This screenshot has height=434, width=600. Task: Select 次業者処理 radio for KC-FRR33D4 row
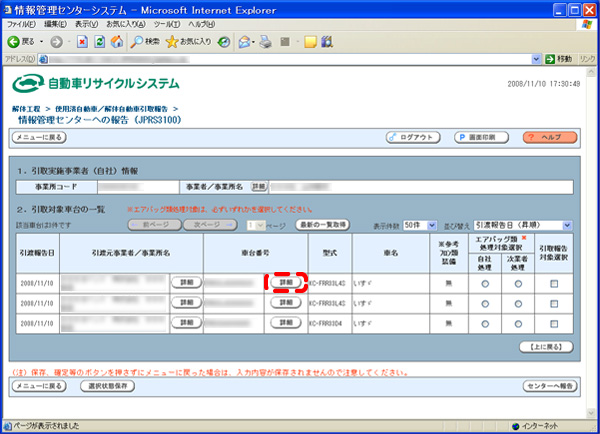click(518, 324)
